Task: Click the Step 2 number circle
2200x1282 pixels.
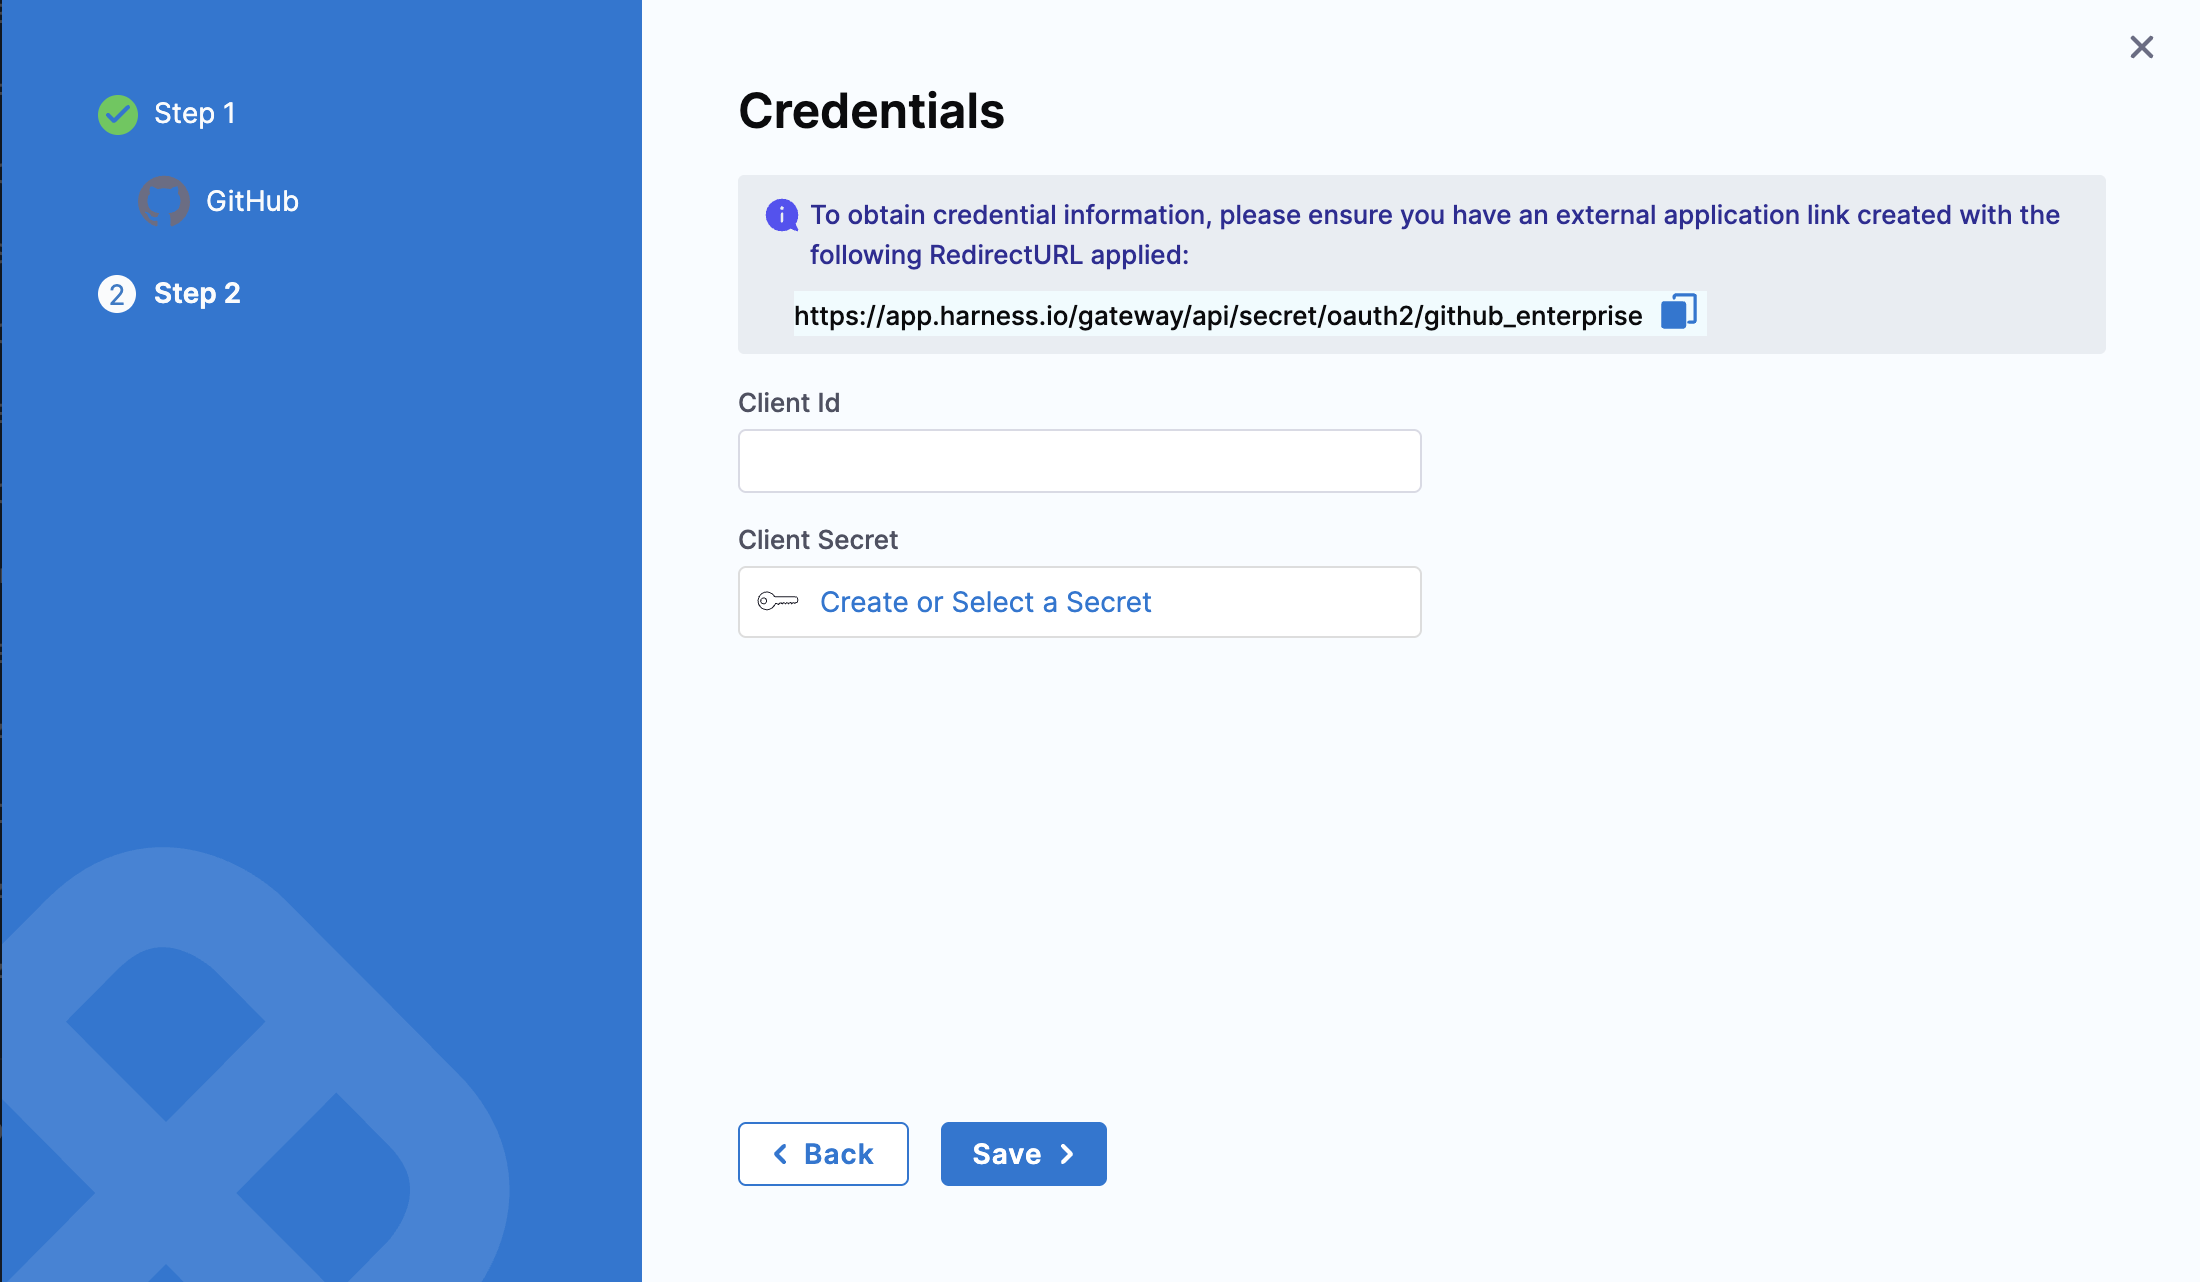Action: [117, 294]
